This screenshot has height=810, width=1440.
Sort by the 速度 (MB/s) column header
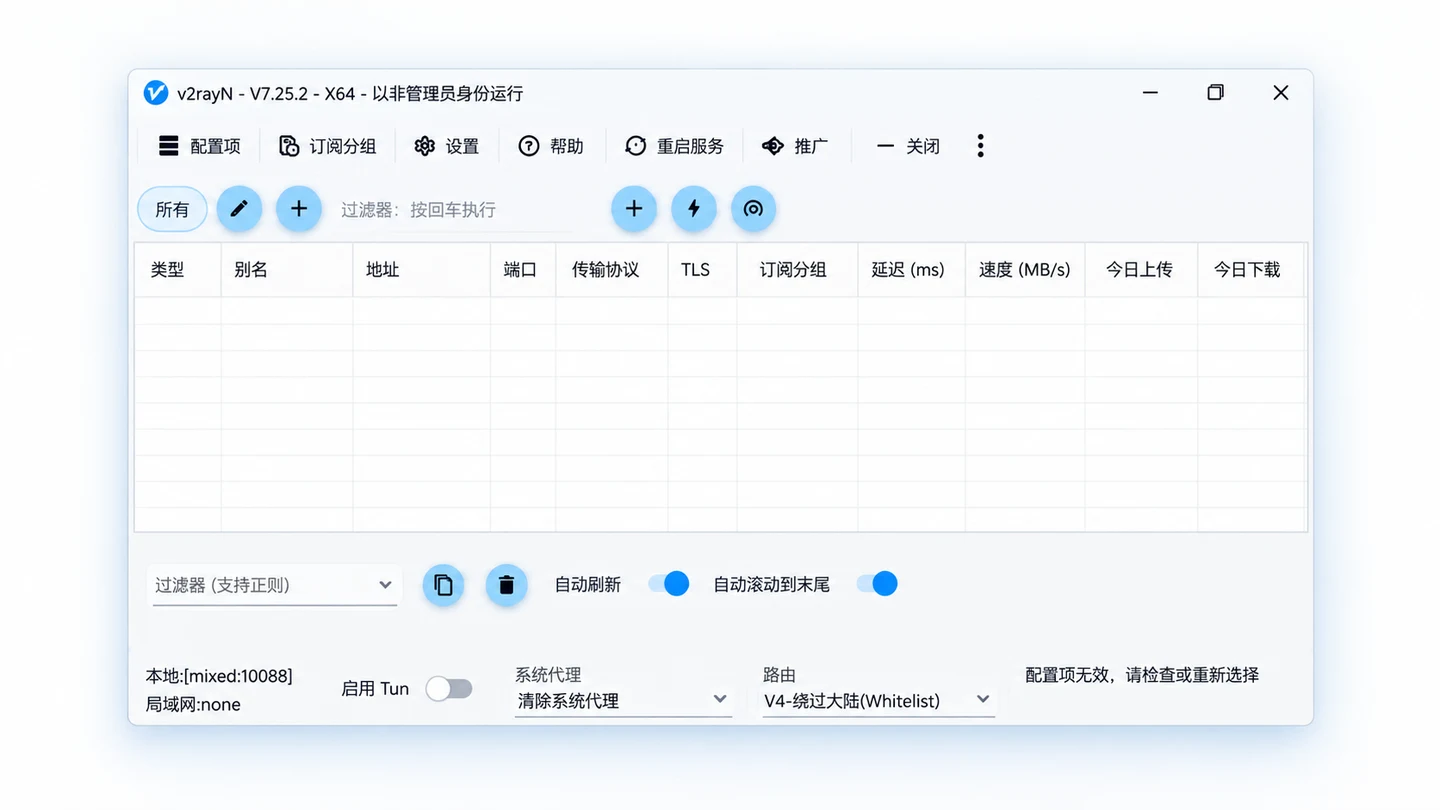pos(1025,270)
